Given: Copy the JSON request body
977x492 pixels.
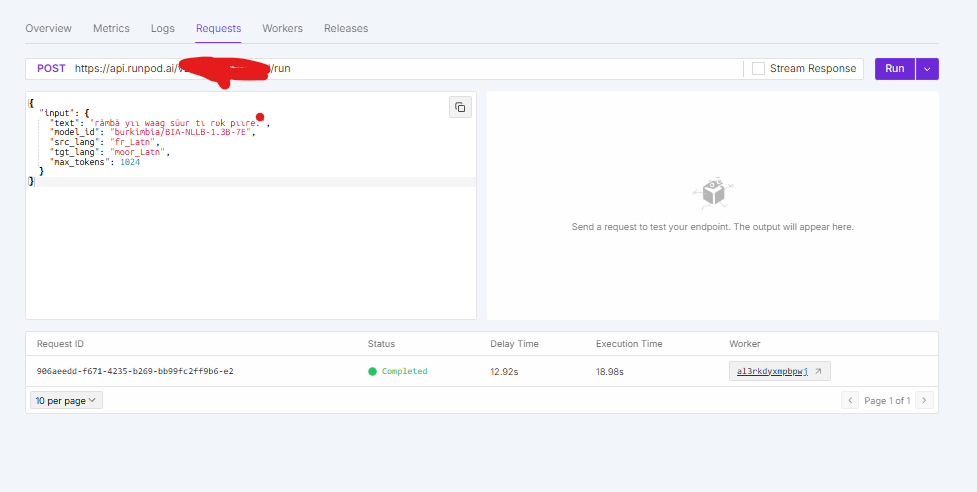Looking at the screenshot, I should pos(460,107).
